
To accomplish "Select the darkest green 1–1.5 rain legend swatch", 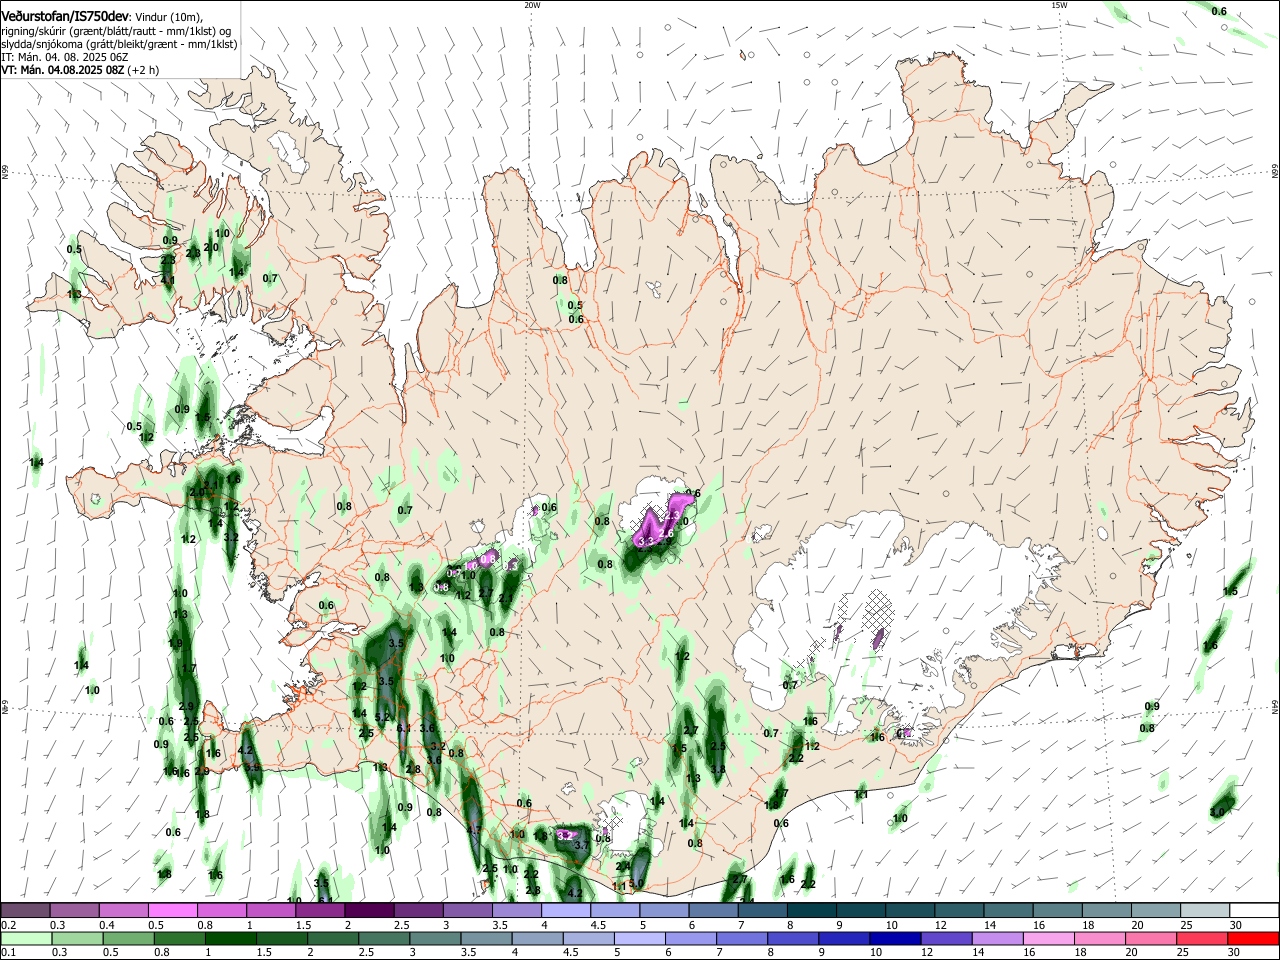I will (230, 938).
